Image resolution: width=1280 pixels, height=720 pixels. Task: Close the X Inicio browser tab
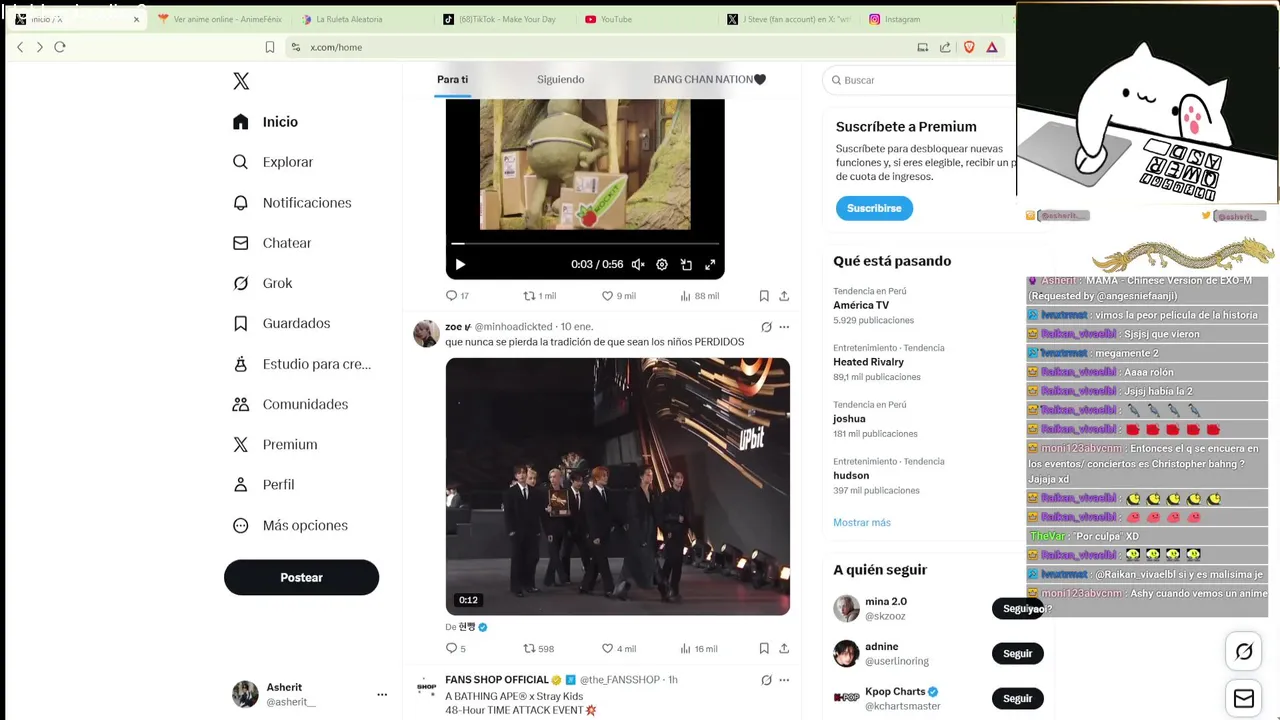tap(136, 19)
